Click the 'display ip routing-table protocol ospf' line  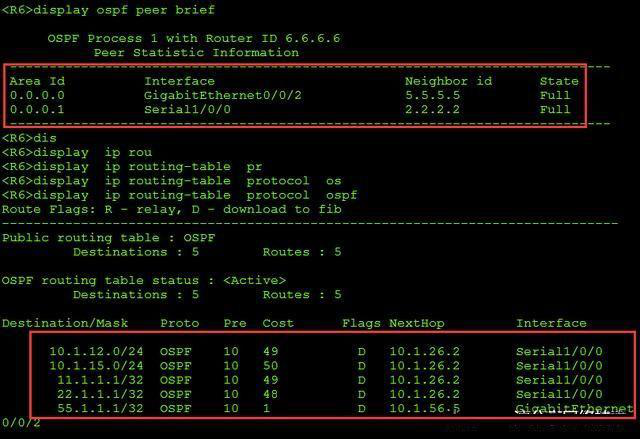pos(180,195)
